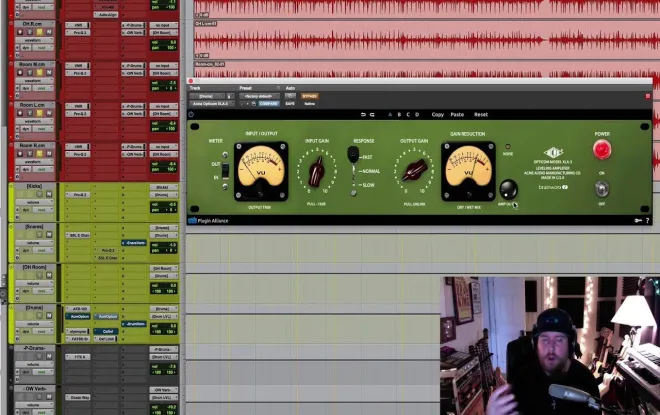Click the plugin redo arrow icon

click(x=372, y=114)
